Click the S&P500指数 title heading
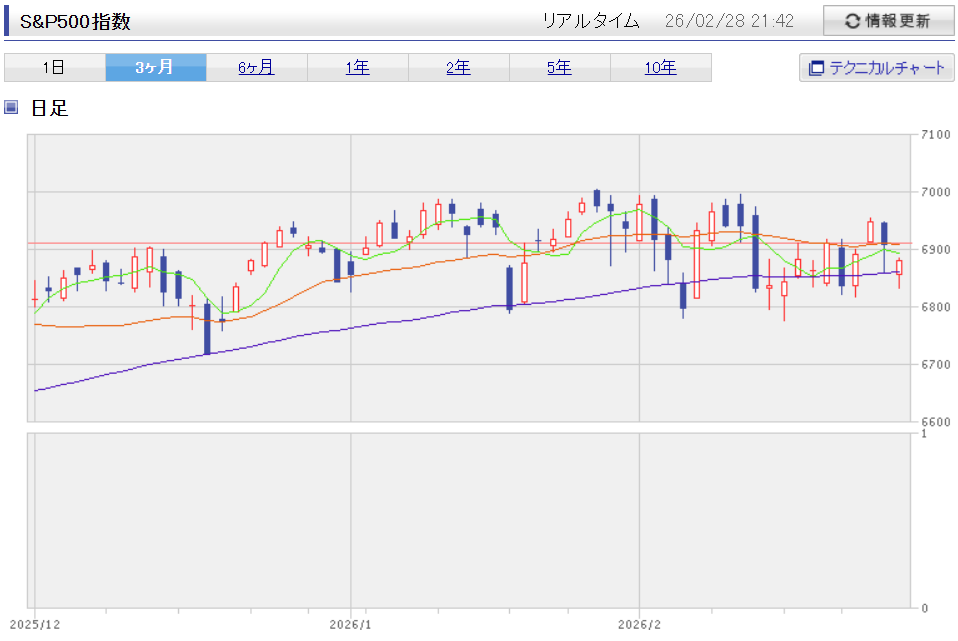This screenshot has width=958, height=641. tap(75, 22)
